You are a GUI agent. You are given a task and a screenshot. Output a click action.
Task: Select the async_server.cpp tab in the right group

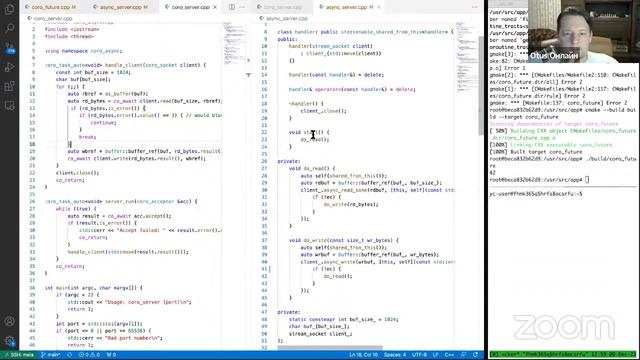349,7
